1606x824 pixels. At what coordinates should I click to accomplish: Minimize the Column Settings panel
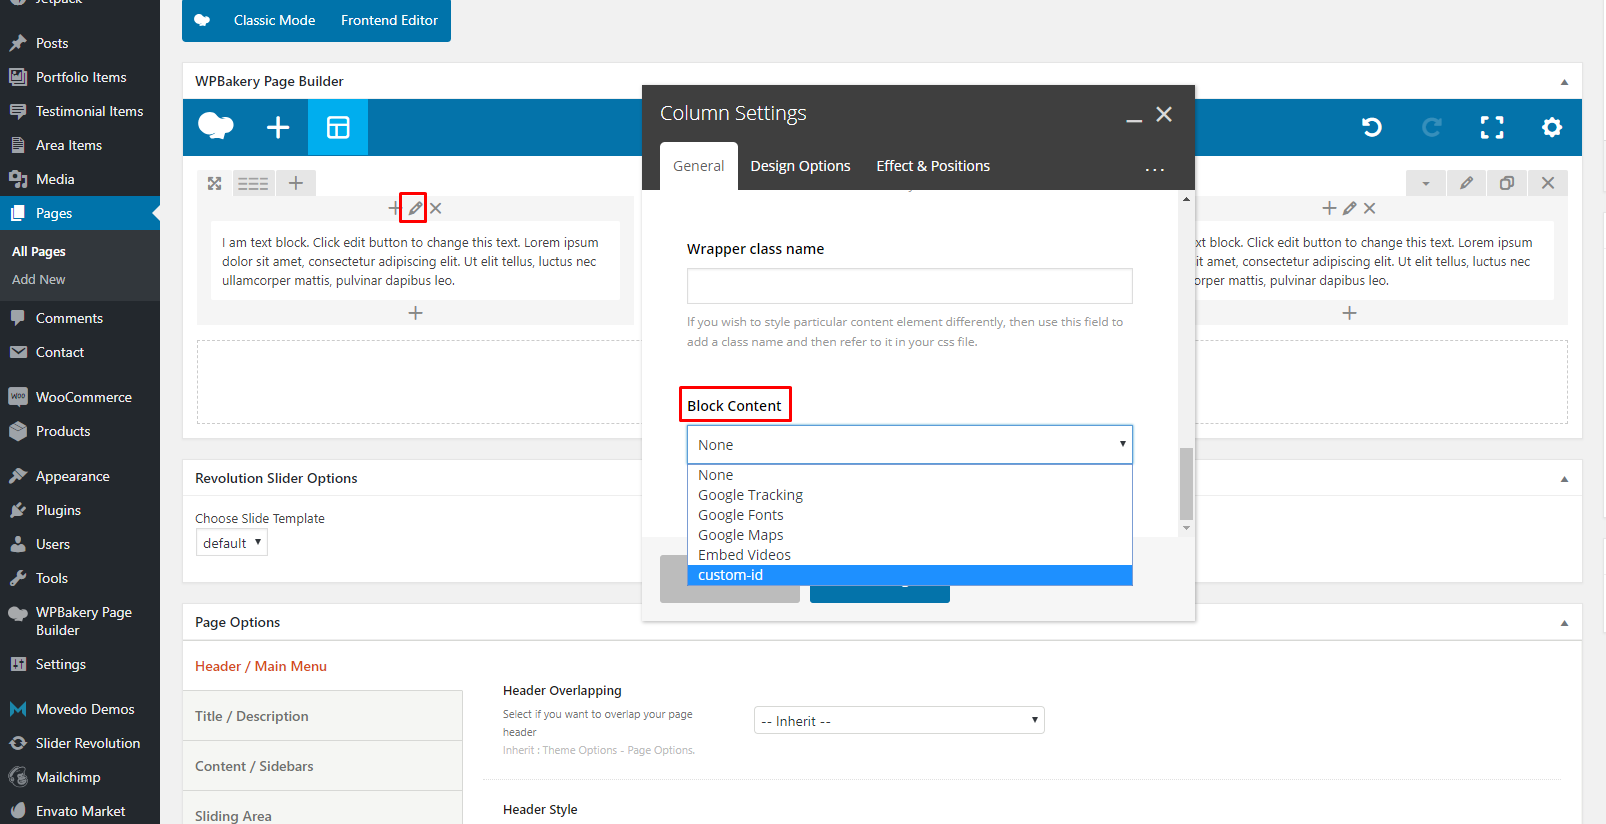[x=1134, y=116]
